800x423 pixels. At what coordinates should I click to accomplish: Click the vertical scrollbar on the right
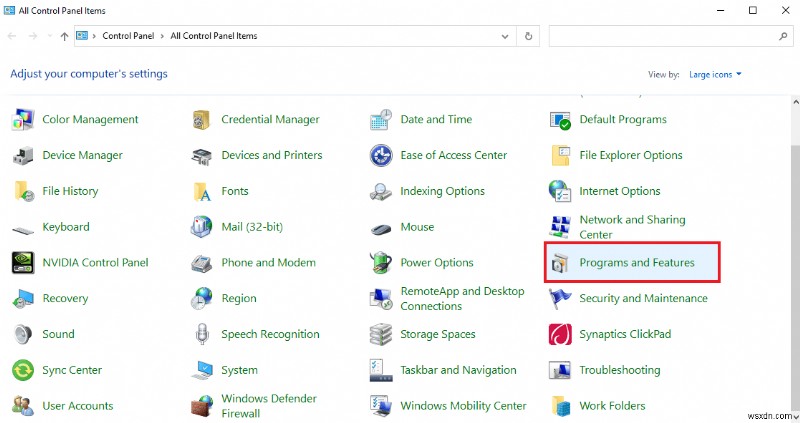point(793,250)
